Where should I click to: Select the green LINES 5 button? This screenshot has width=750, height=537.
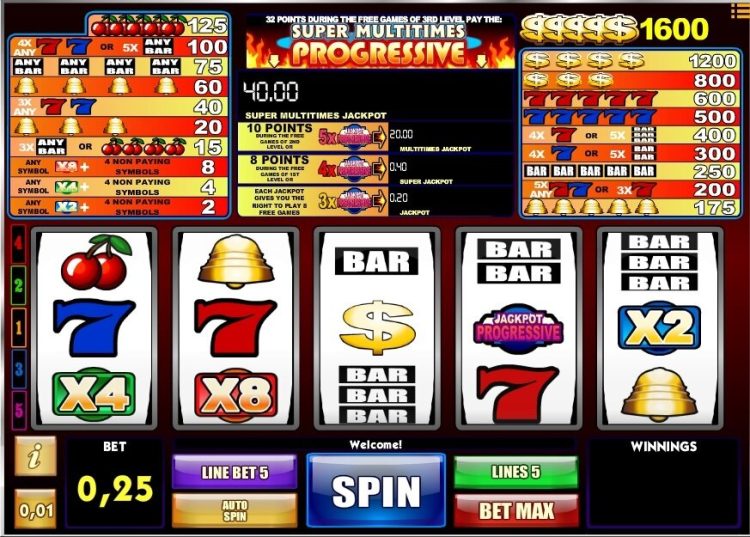(x=516, y=472)
